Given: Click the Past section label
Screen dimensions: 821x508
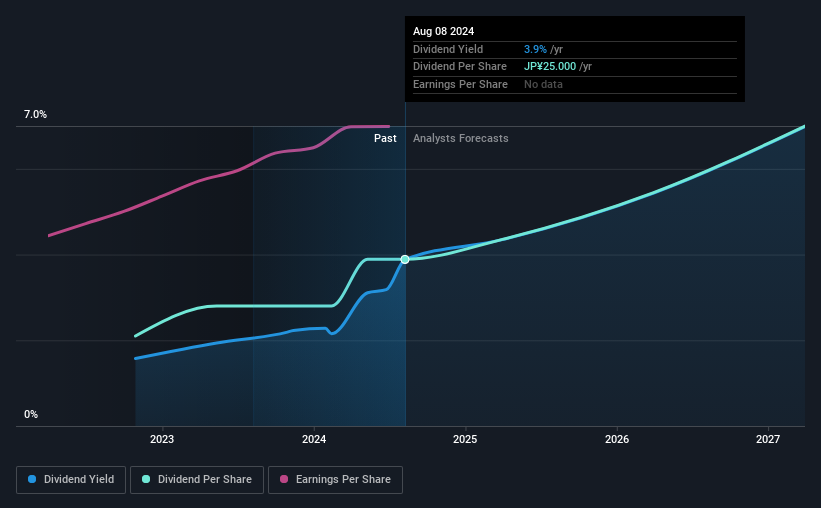Looking at the screenshot, I should pyautogui.click(x=385, y=138).
